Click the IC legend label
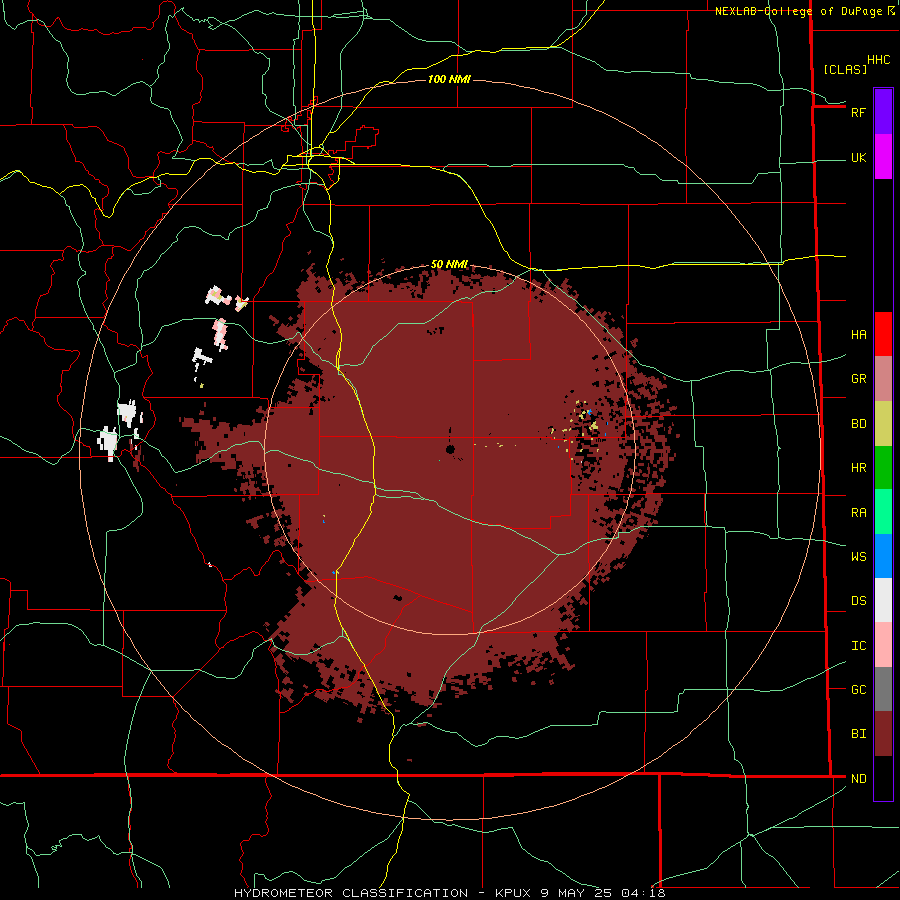 [858, 645]
